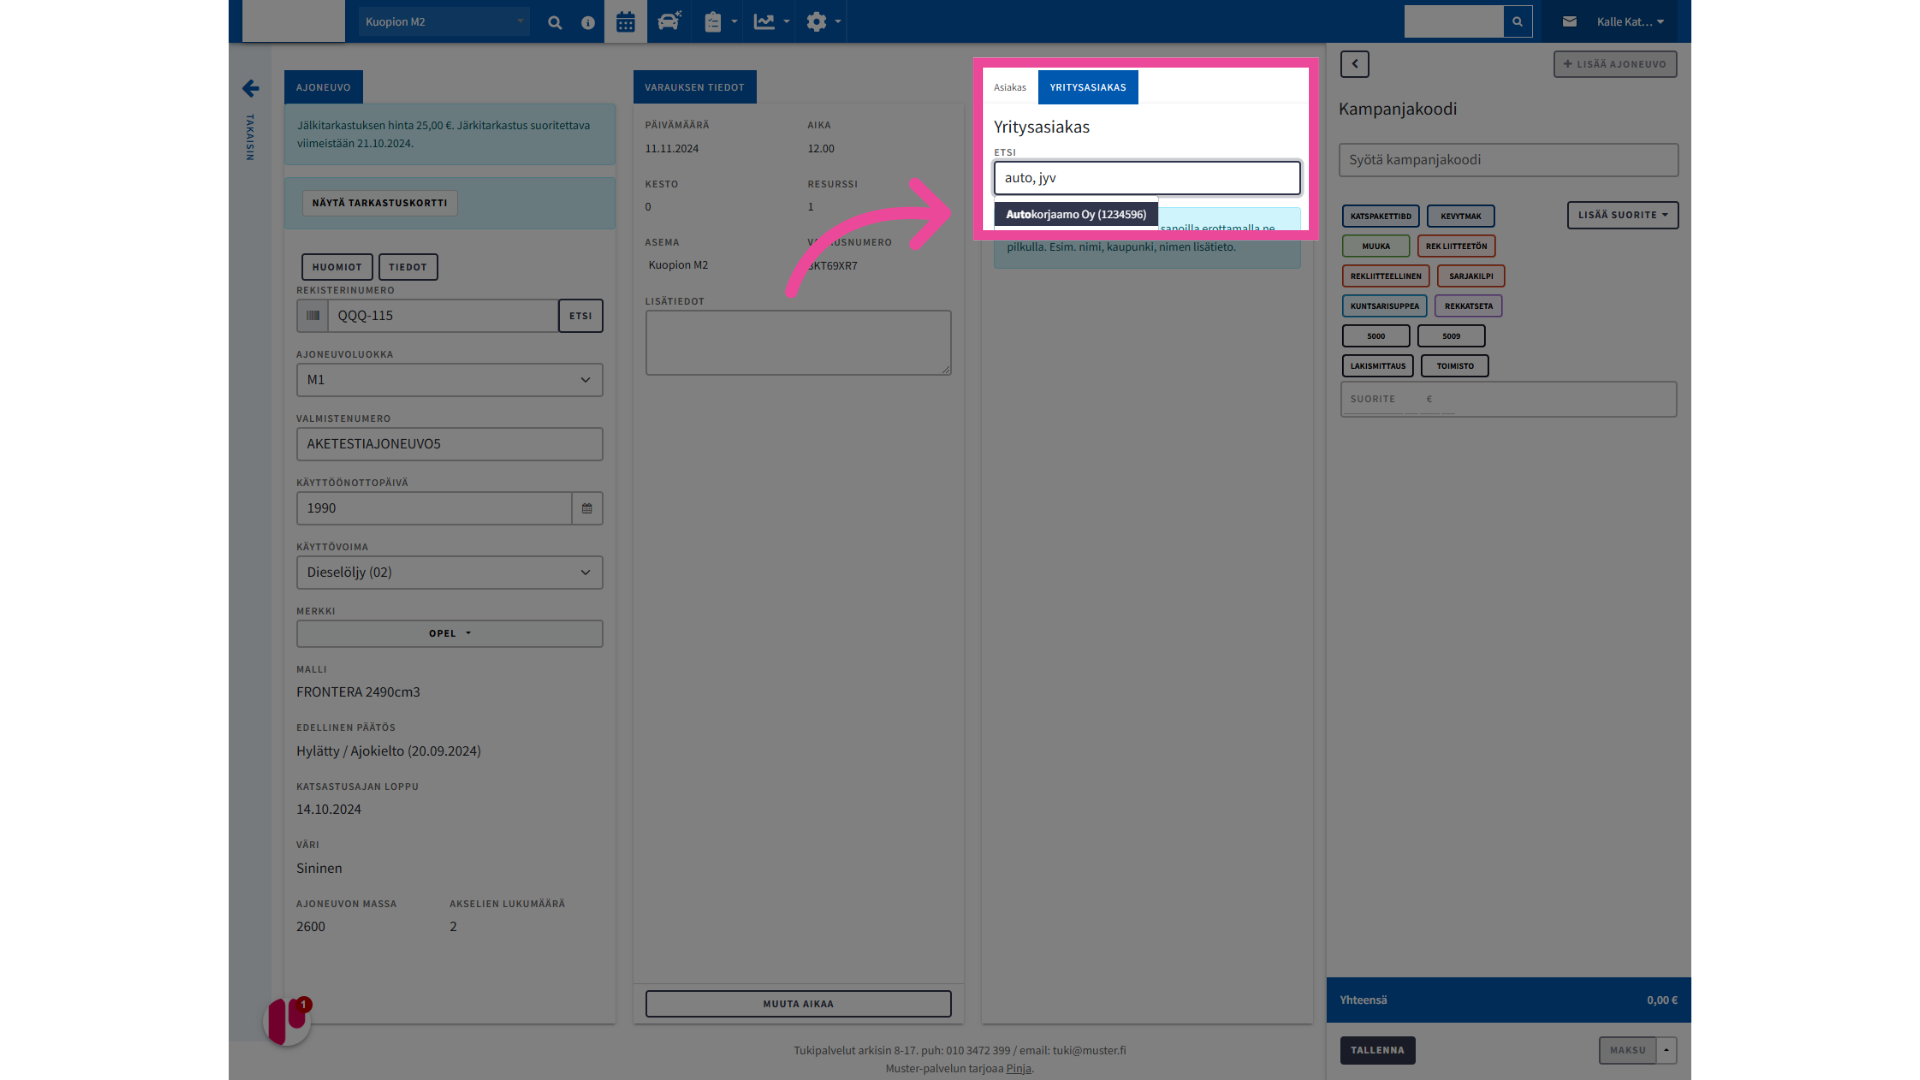Click the info circle icon
Viewport: 1920px width, 1080px height.
(x=588, y=22)
